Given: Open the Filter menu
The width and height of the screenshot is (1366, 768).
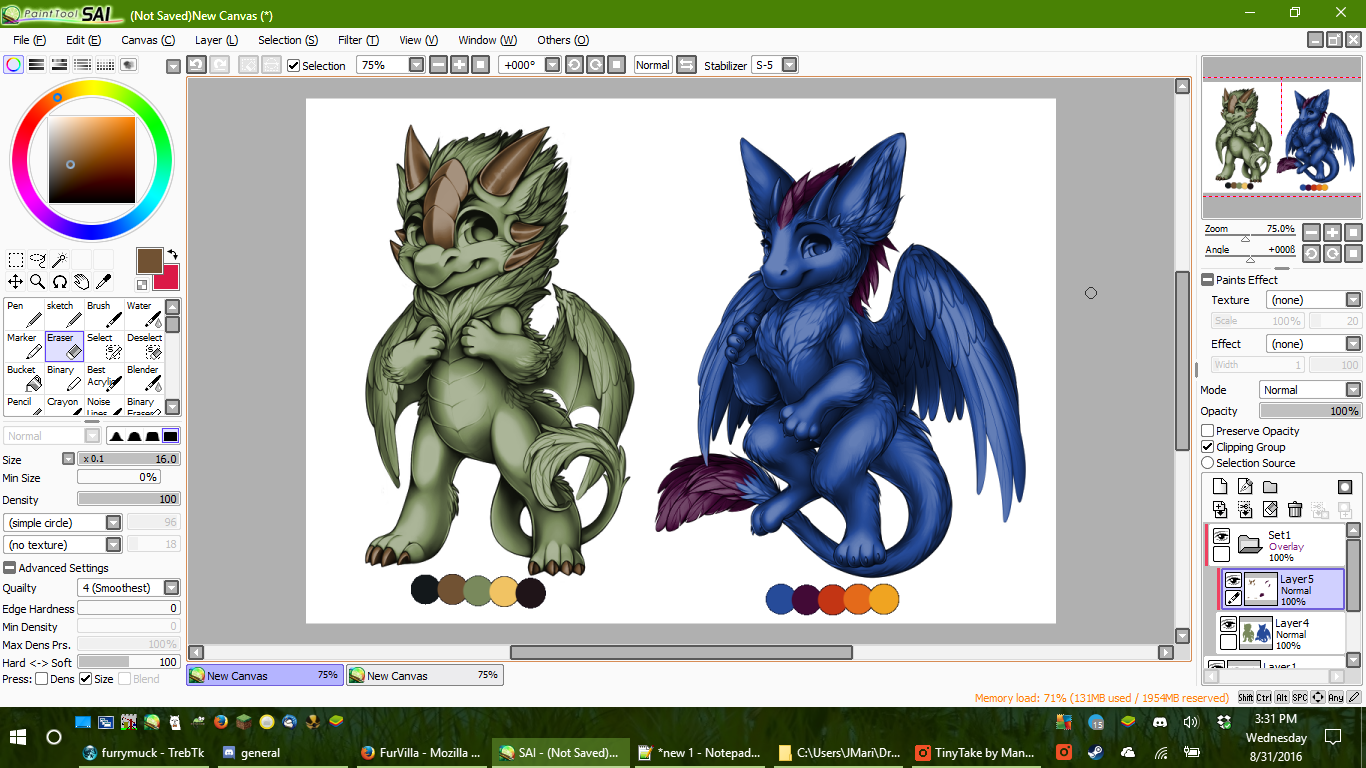Looking at the screenshot, I should (358, 40).
